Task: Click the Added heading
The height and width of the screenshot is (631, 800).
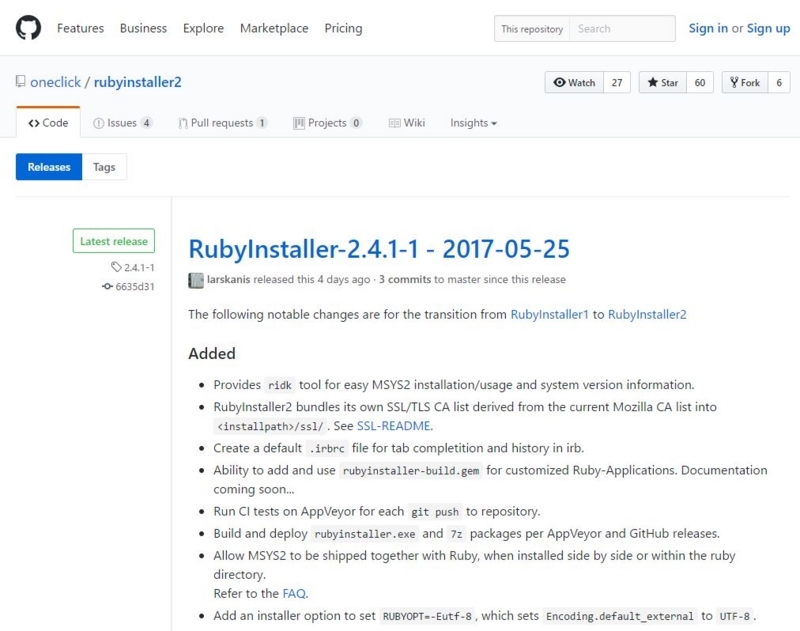Action: pyautogui.click(x=212, y=354)
